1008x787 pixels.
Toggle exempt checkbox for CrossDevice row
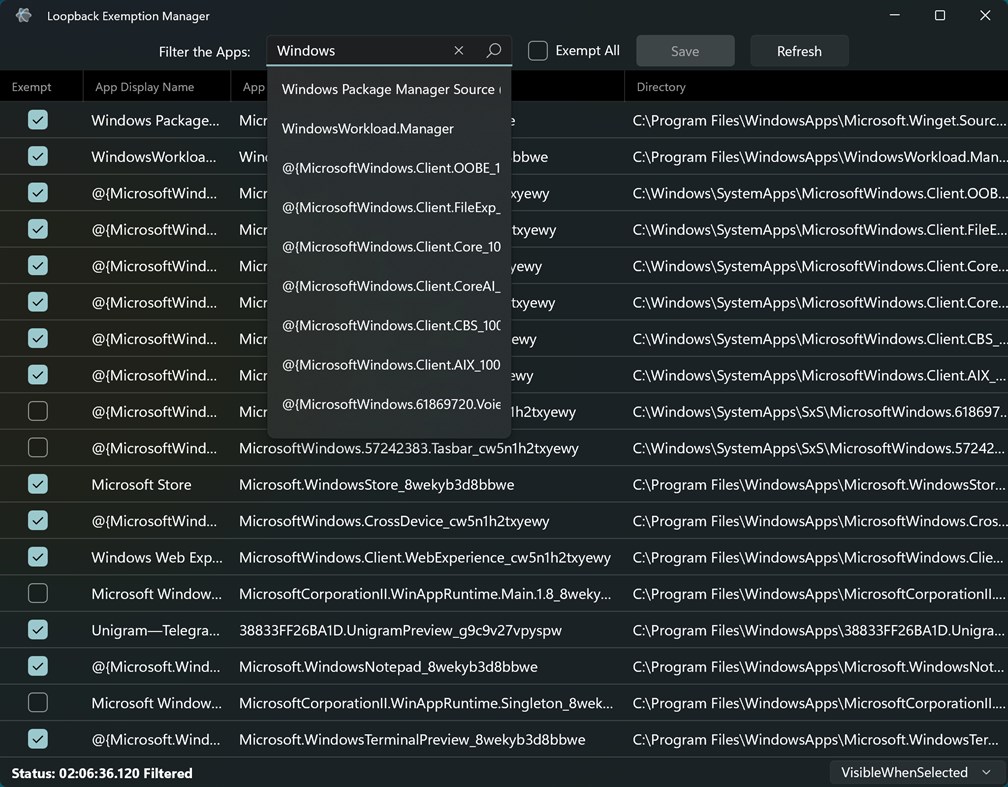pos(38,520)
